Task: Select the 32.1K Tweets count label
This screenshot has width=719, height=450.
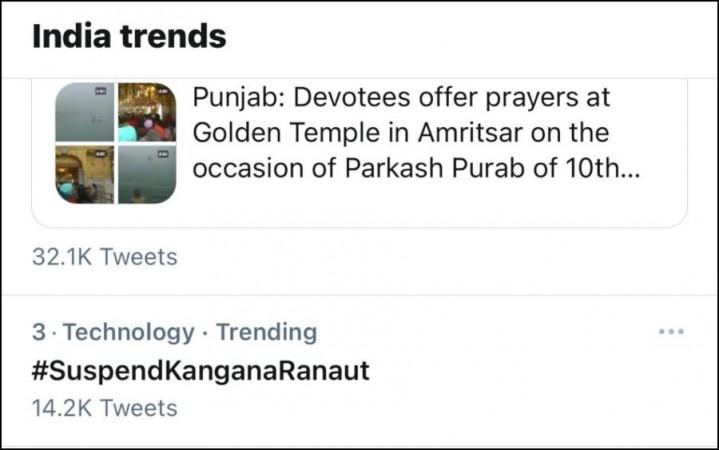Action: pyautogui.click(x=105, y=257)
